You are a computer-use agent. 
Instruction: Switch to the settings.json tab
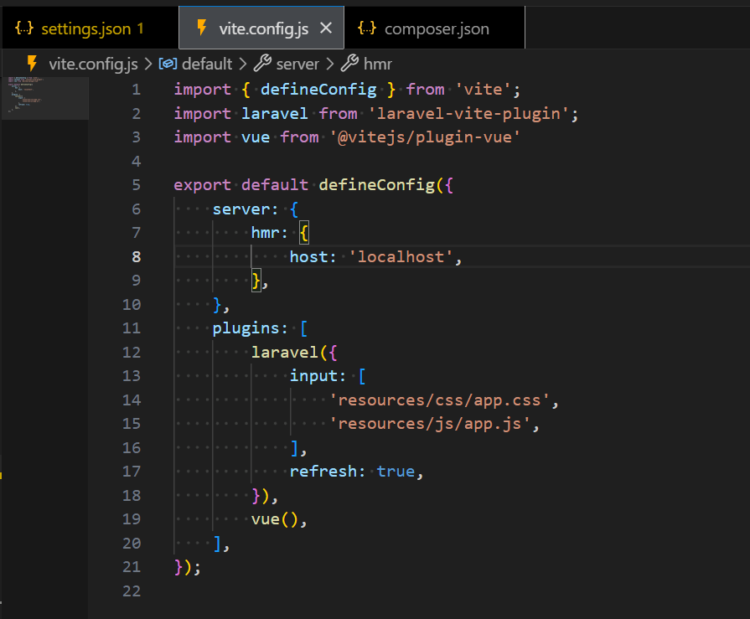tap(89, 29)
